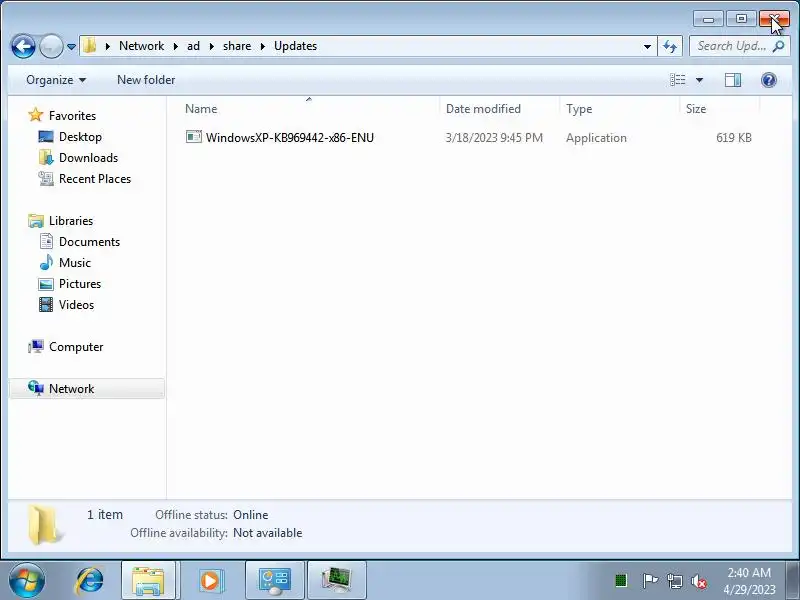Viewport: 800px width, 600px height.
Task: Select Network in the address breadcrumb
Action: coord(141,46)
